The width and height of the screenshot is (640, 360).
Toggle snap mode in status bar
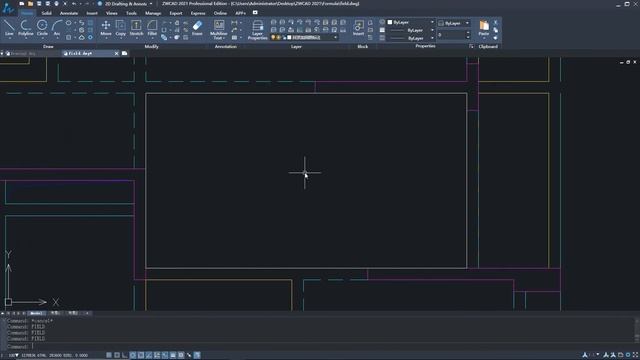tap(109, 355)
